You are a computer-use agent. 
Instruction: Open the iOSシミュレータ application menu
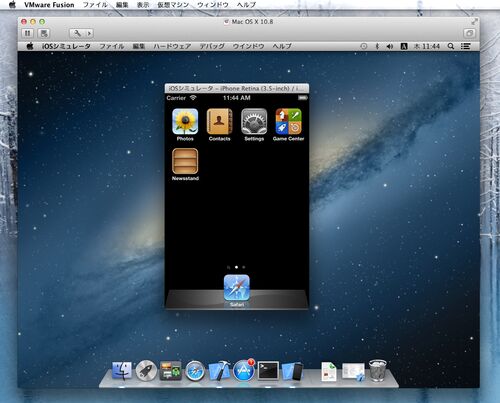point(66,46)
